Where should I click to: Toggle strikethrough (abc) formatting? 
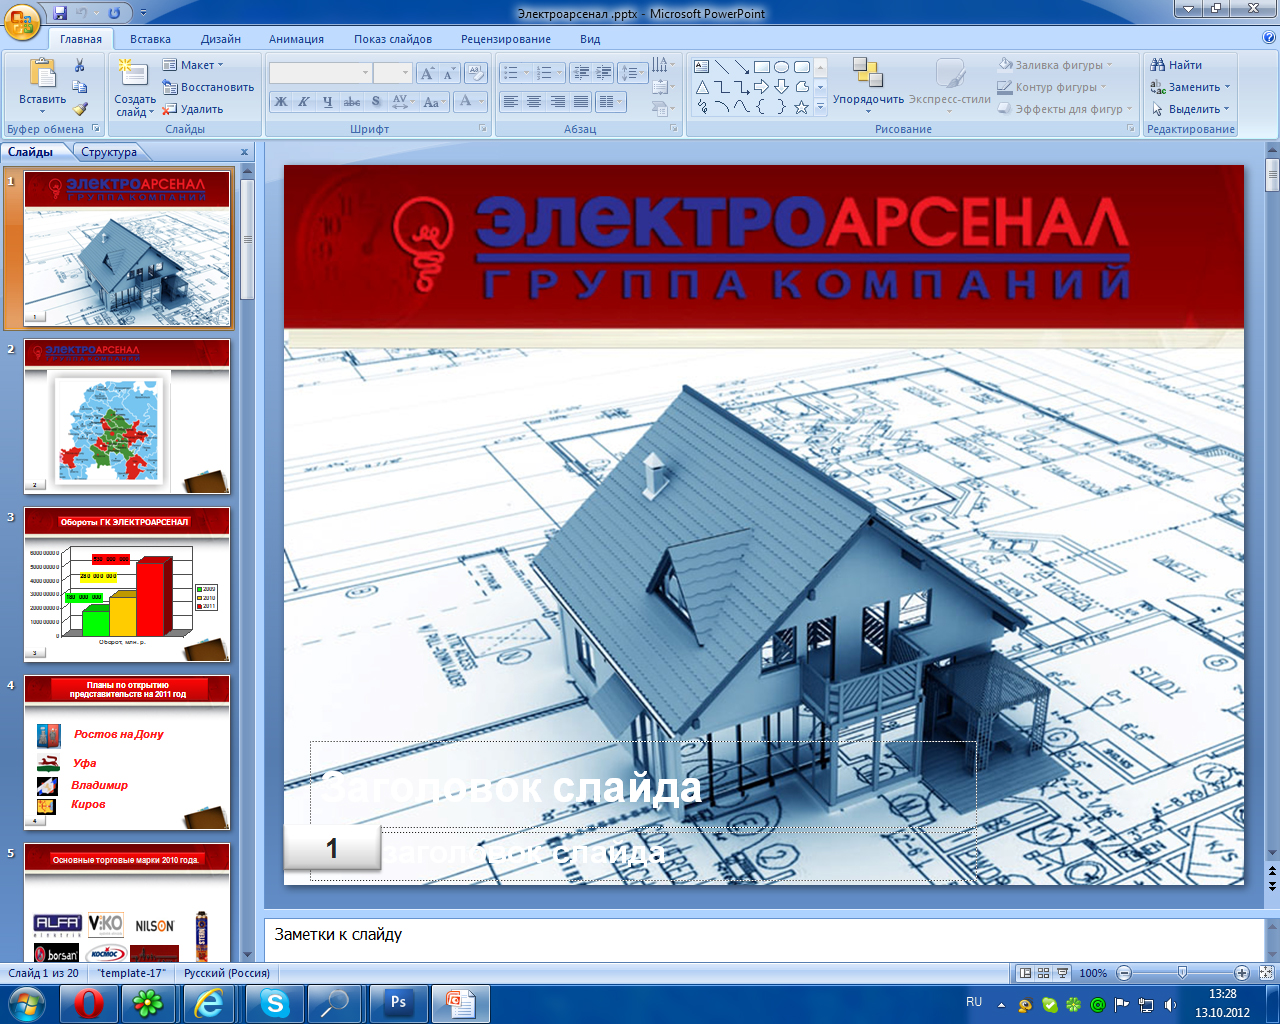tap(352, 101)
